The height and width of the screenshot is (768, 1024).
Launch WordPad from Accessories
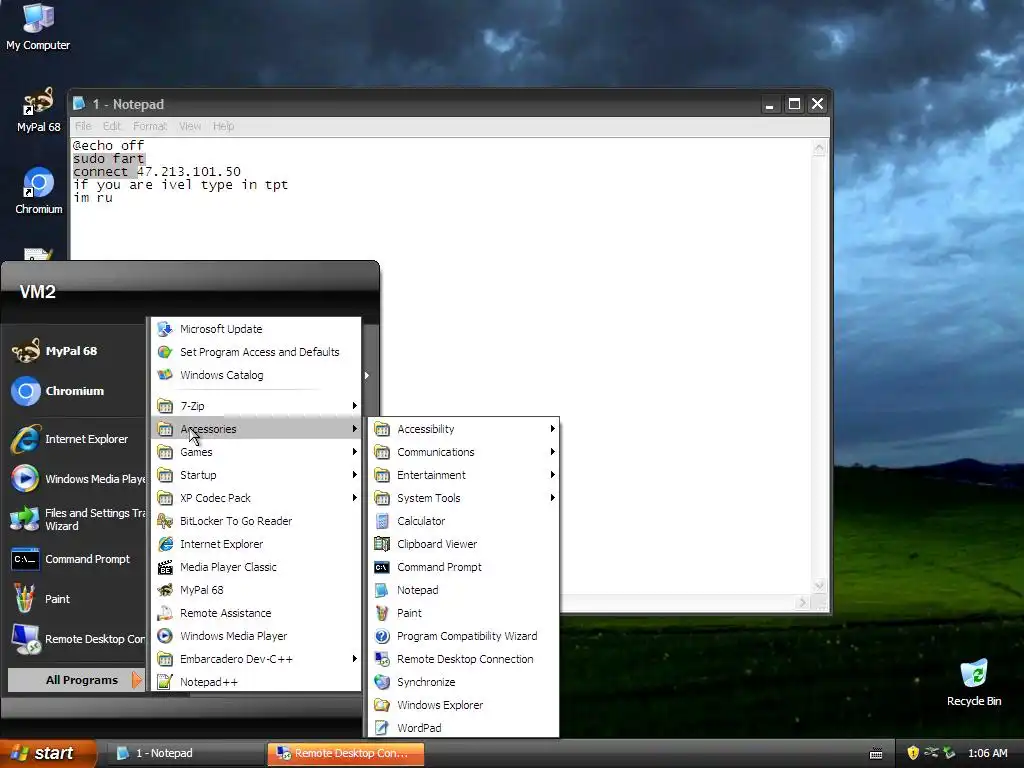click(464, 728)
